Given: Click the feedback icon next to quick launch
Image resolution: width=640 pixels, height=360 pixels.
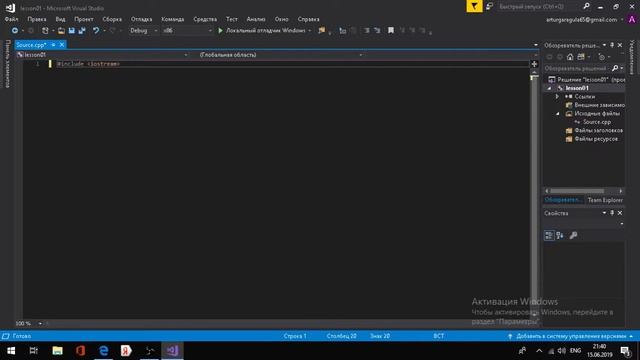Looking at the screenshot, I should pos(489,7).
